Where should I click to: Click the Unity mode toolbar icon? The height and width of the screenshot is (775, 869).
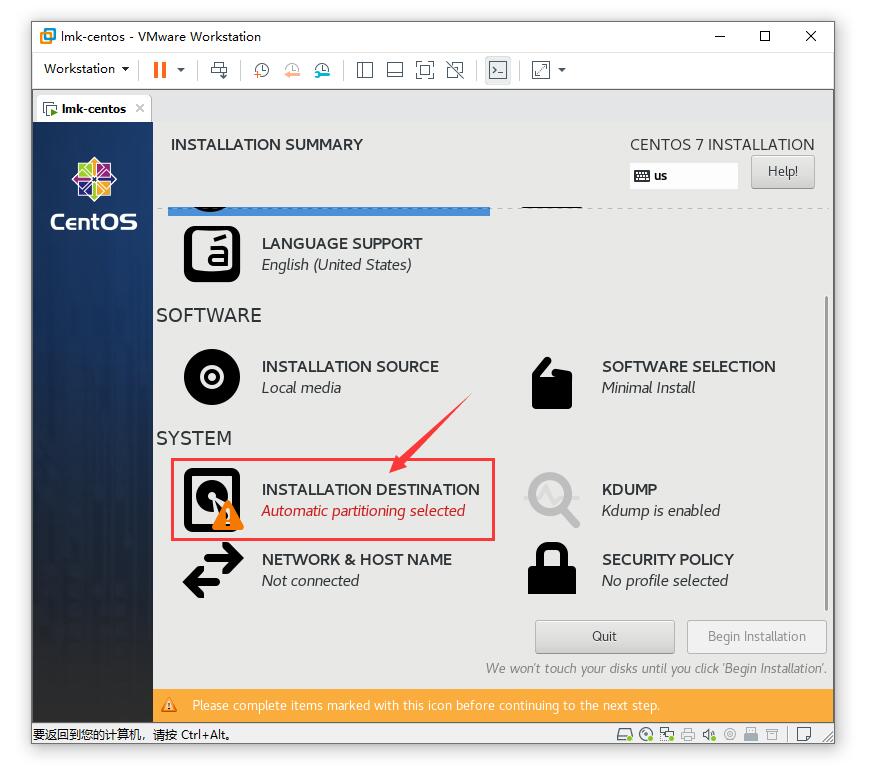(455, 70)
